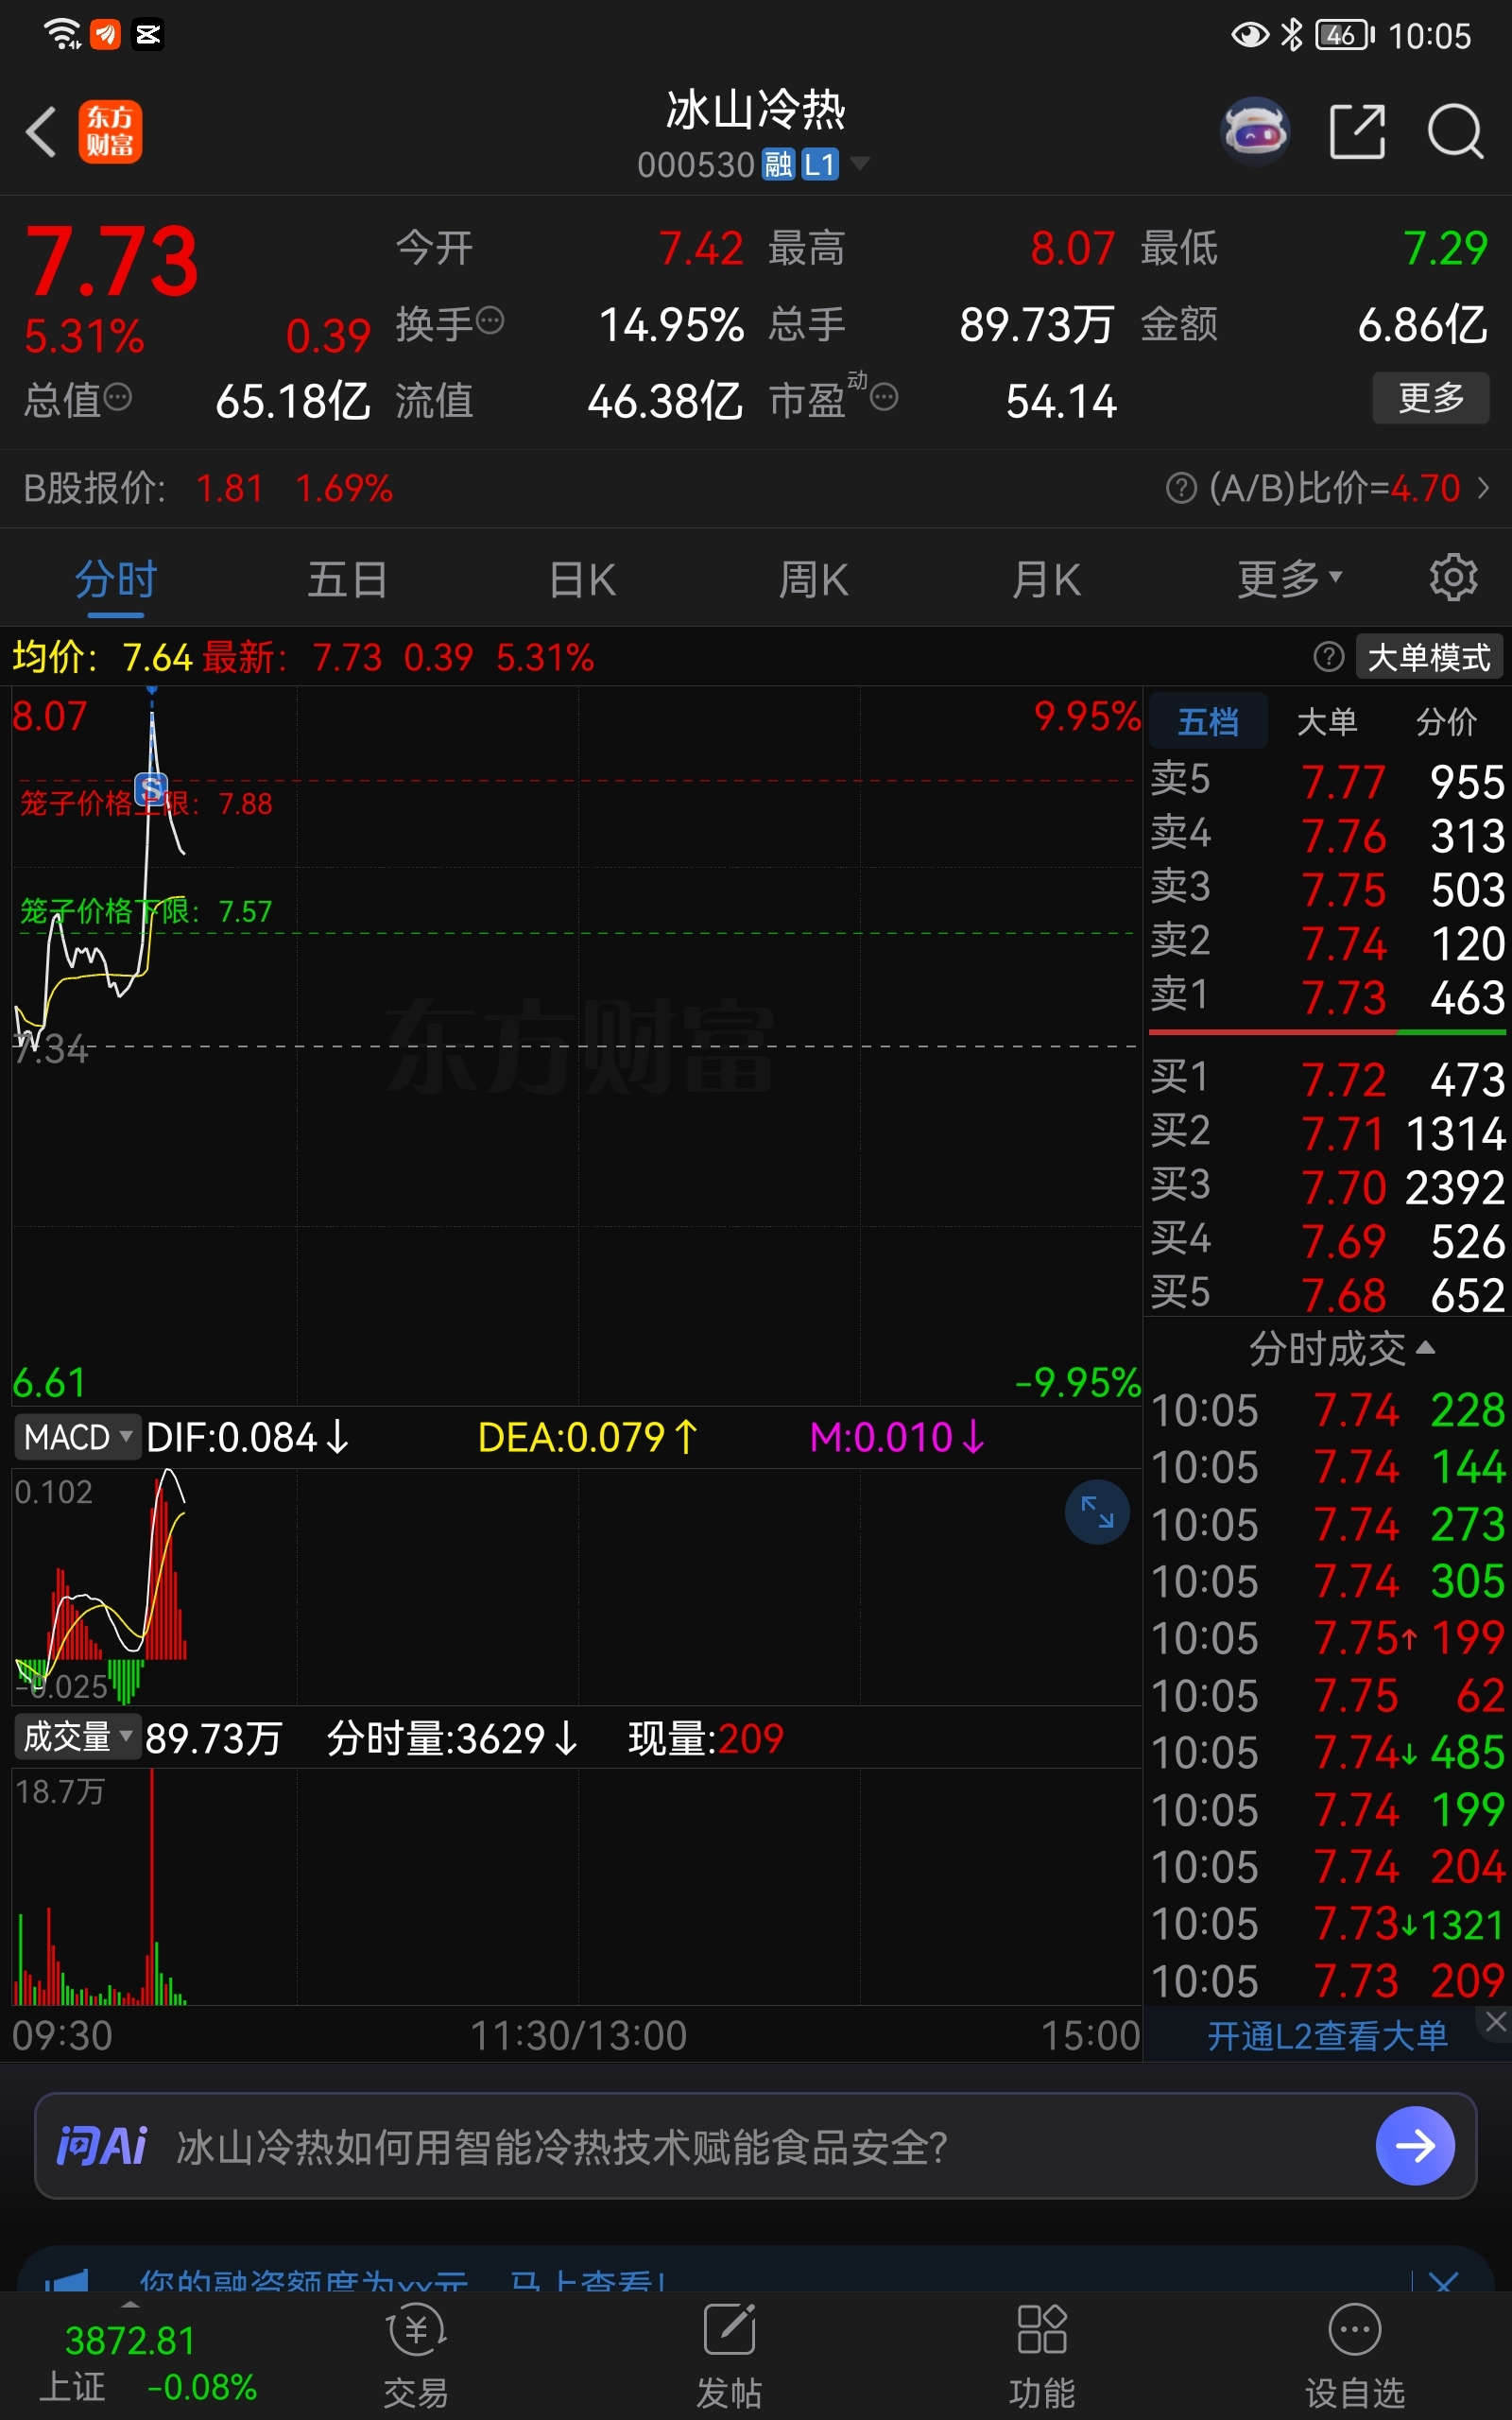Viewport: 1512px width, 2420px height.
Task: Open the AI robot assistant avatar
Action: (x=1255, y=131)
